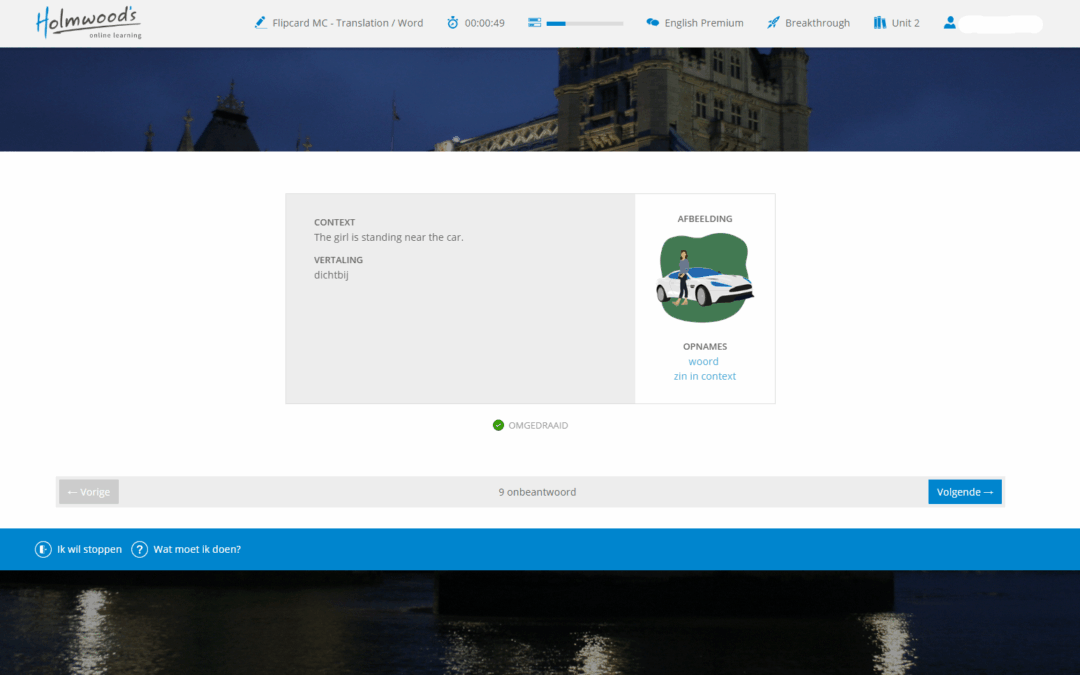Click the '9 onbeantwoord' counter text
This screenshot has width=1080, height=675.
(537, 492)
